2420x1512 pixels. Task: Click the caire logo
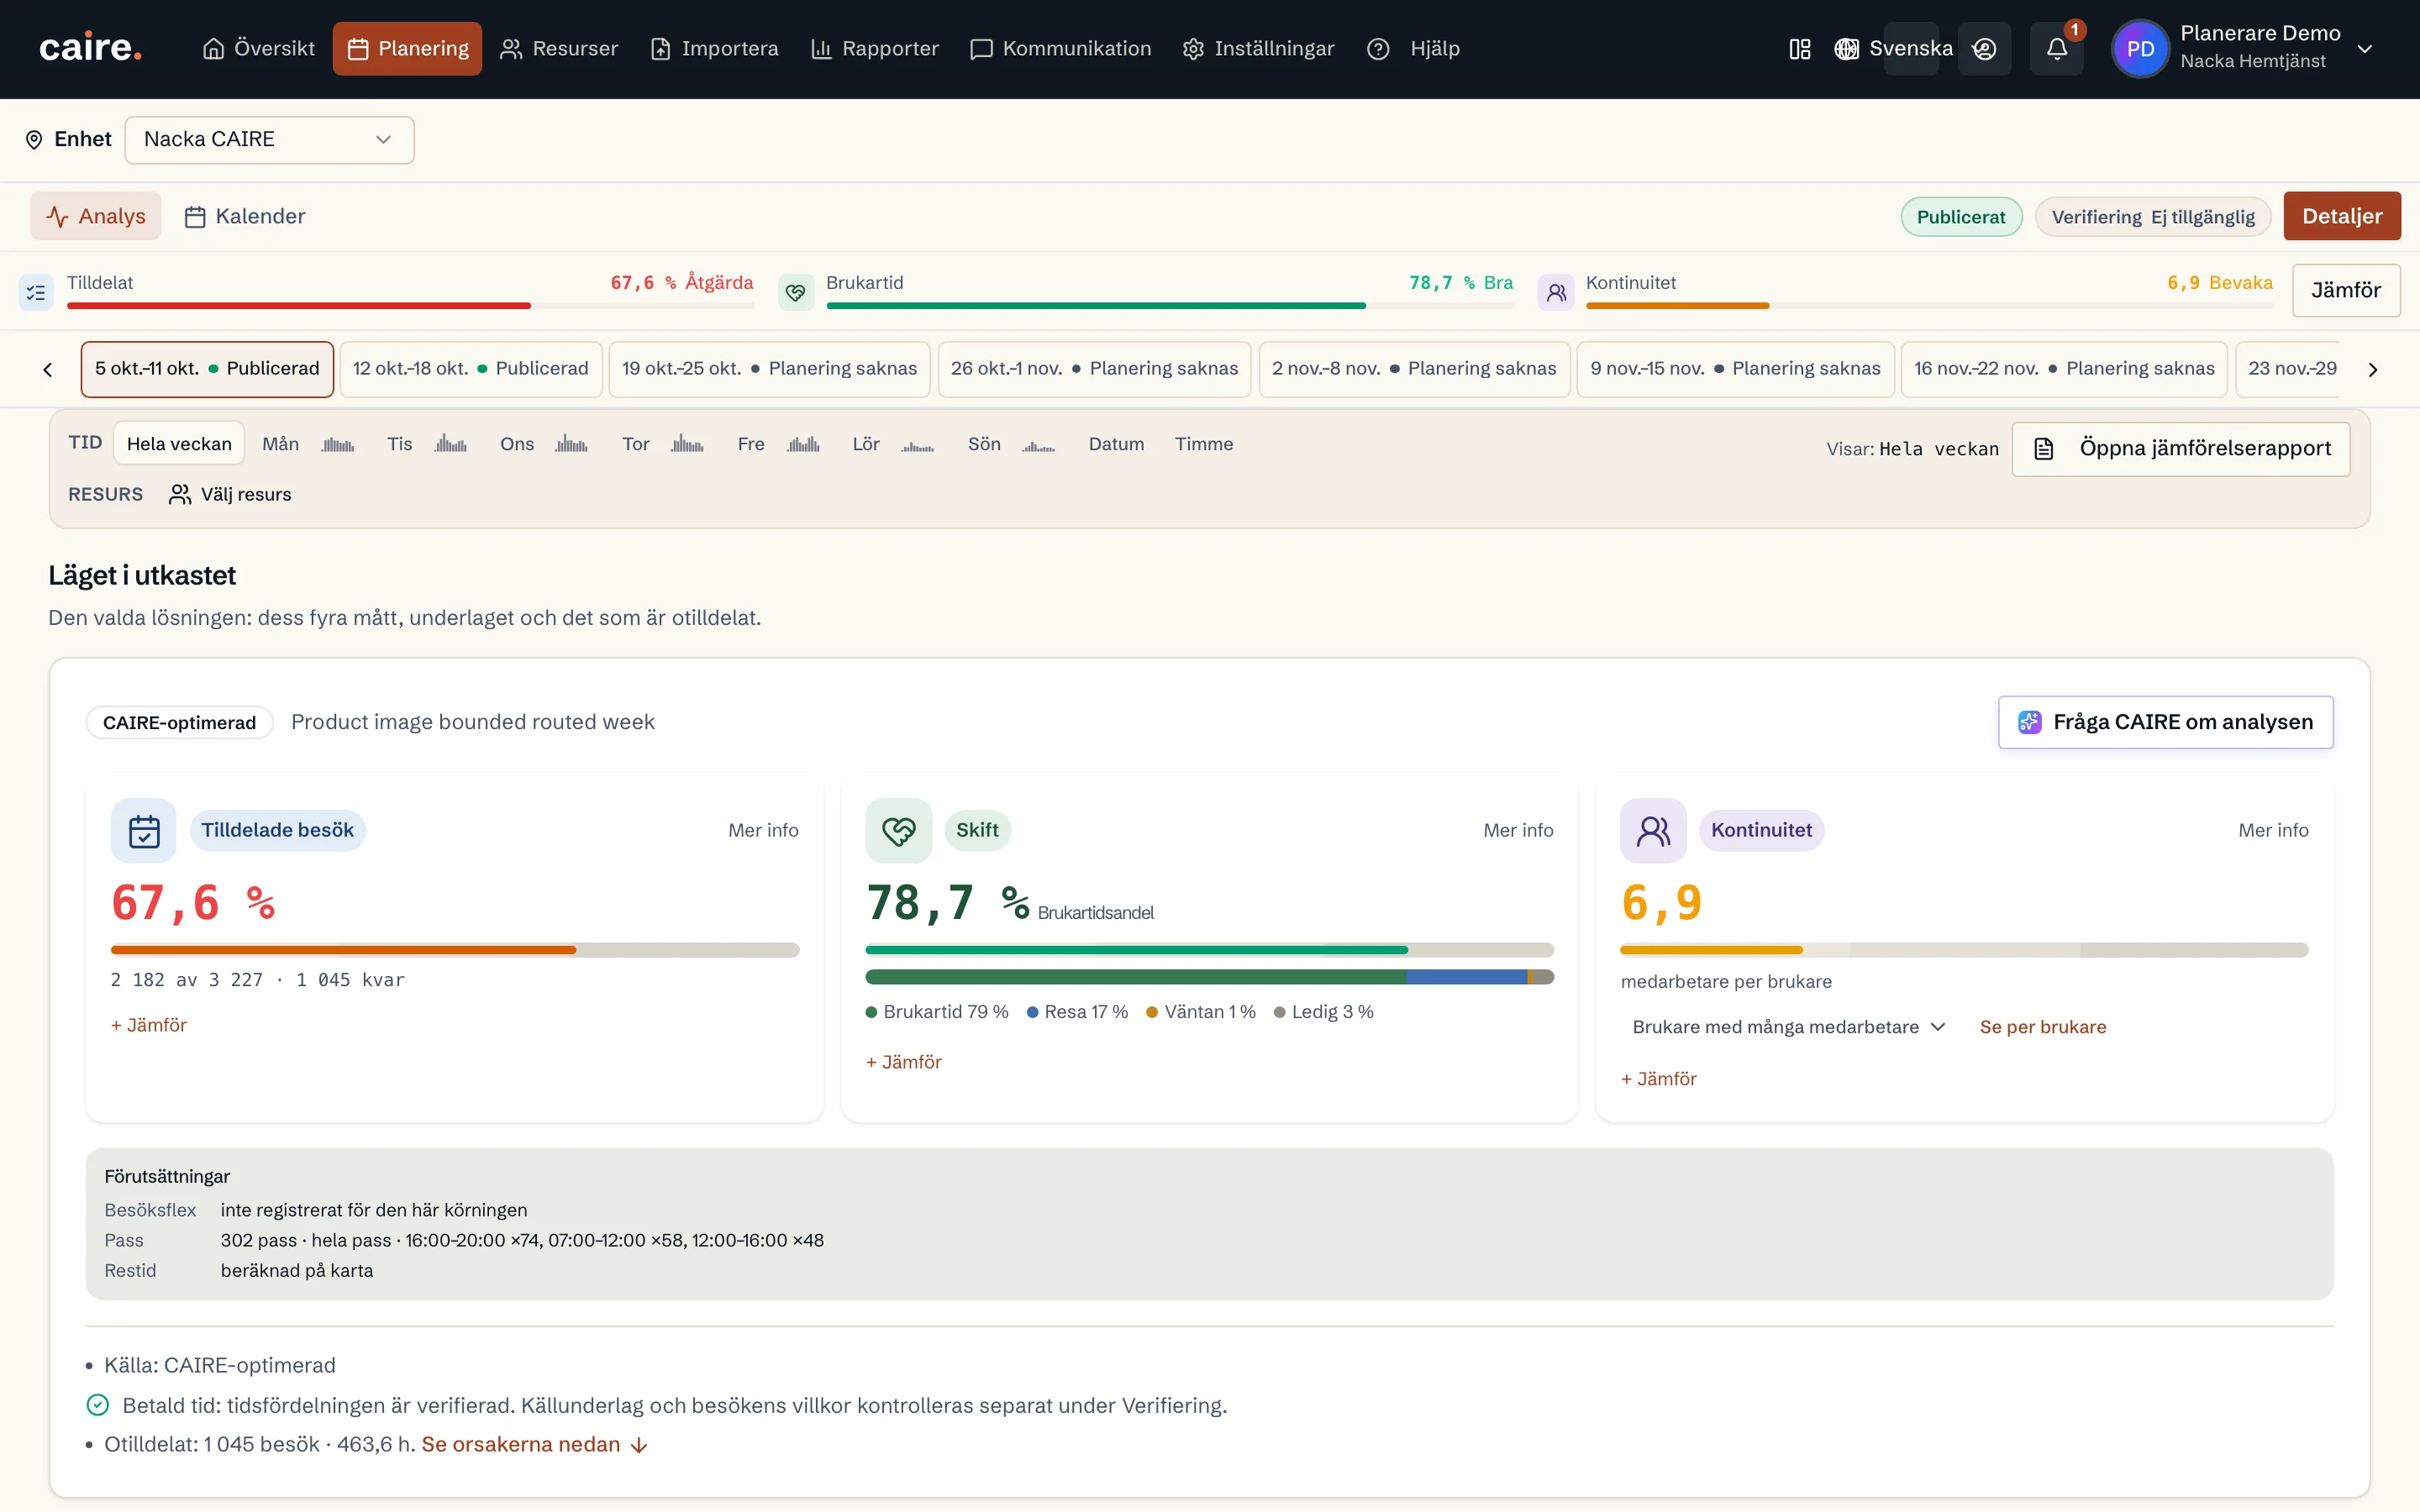[90, 48]
